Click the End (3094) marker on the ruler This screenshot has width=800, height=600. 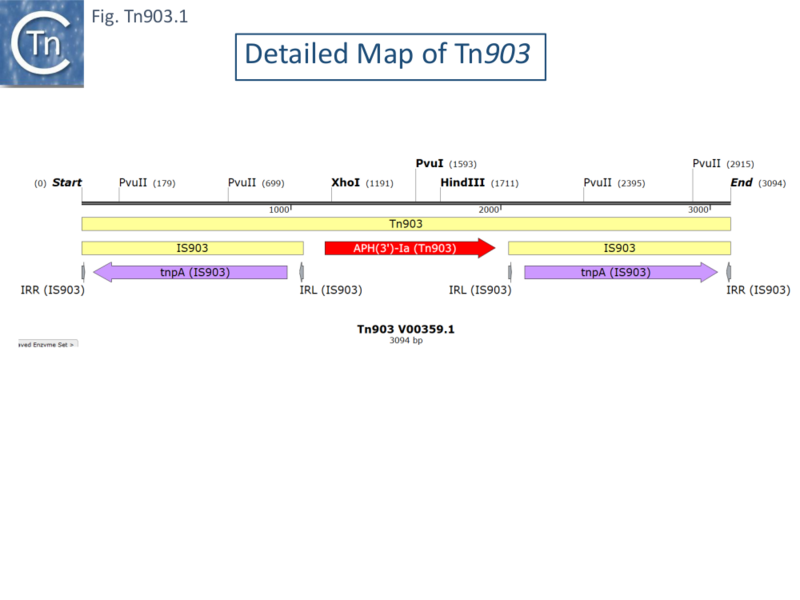pyautogui.click(x=756, y=183)
